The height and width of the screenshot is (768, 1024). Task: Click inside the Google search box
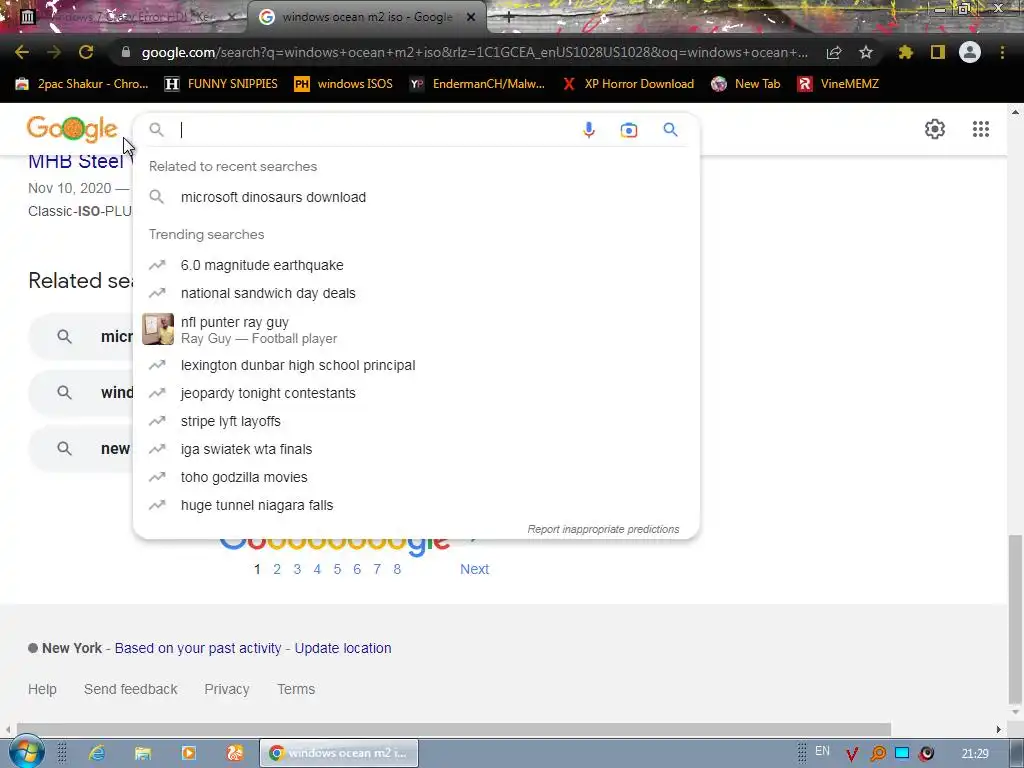[376, 130]
